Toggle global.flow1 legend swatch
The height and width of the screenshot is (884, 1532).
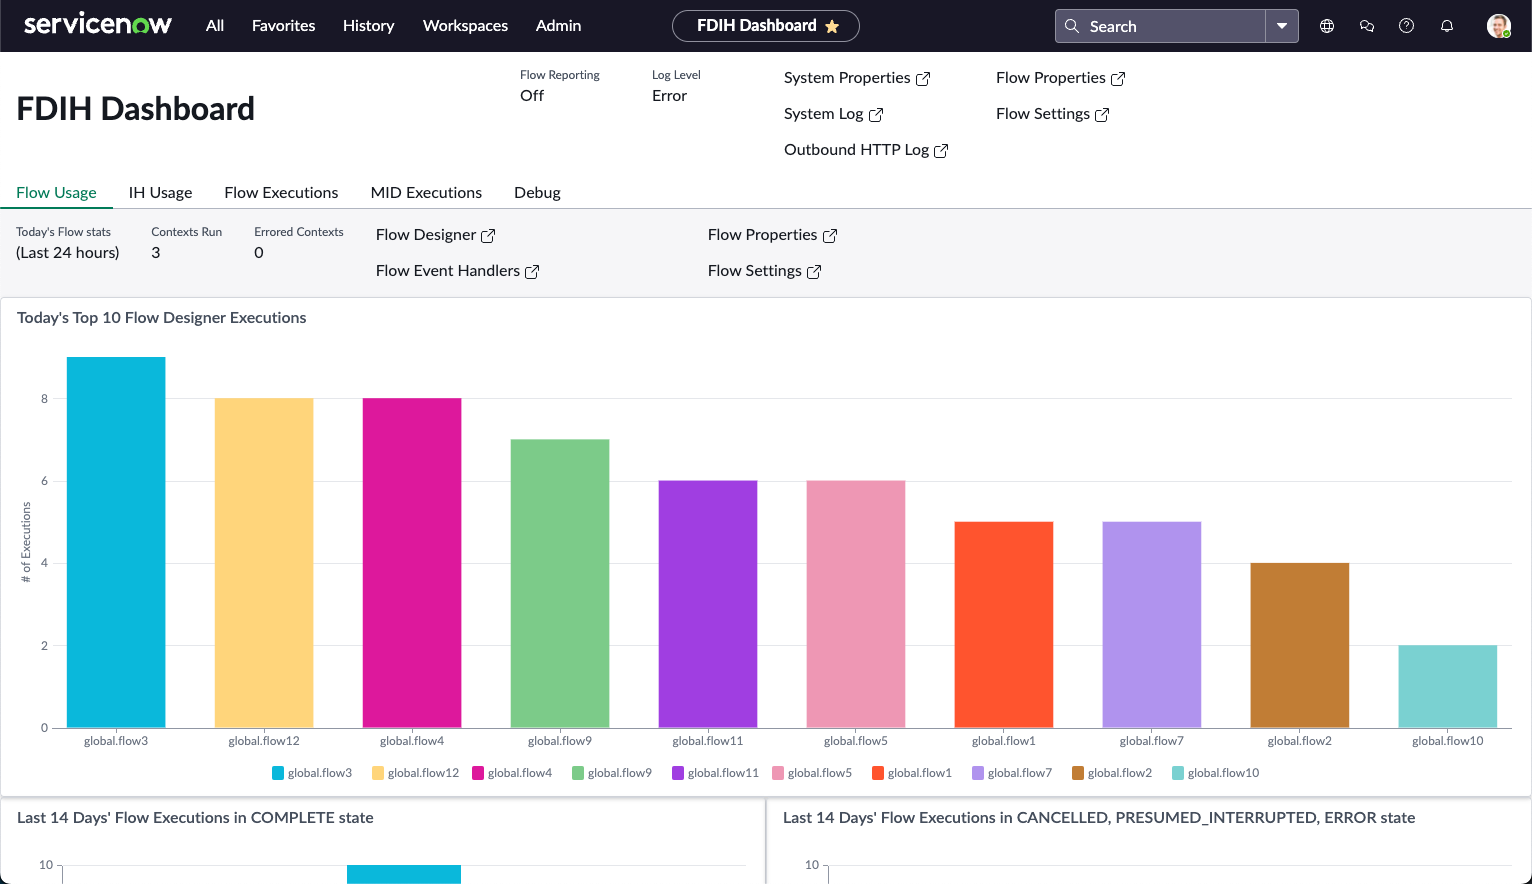coord(878,773)
